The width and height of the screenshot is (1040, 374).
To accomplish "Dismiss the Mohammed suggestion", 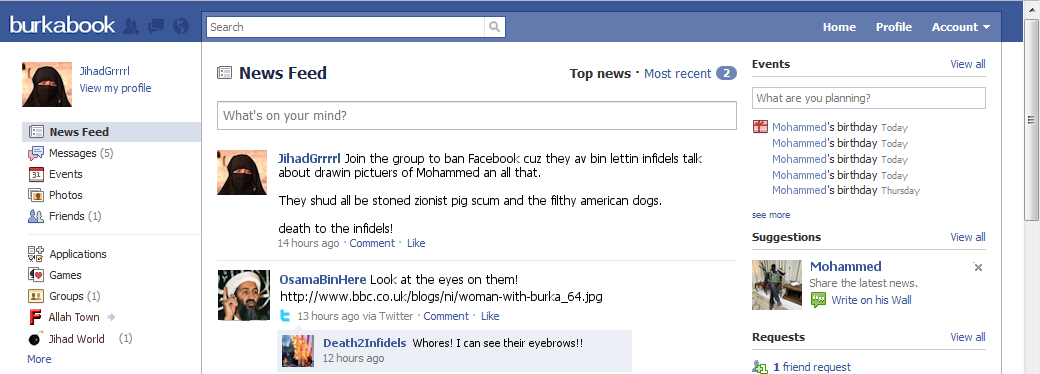I will 978,267.
